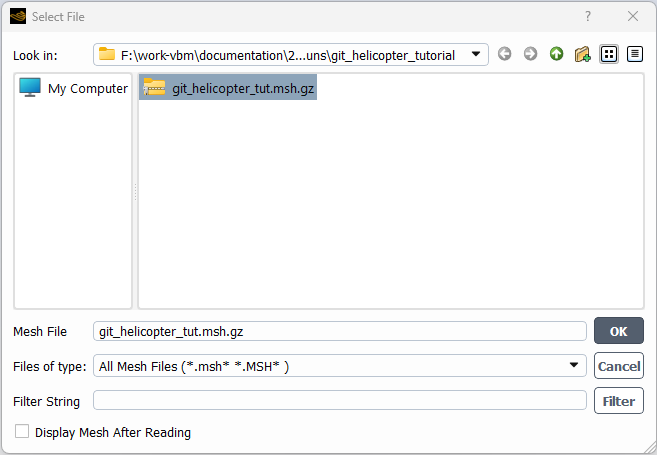
Task: Navigate up to parent directory
Action: pyautogui.click(x=556, y=54)
